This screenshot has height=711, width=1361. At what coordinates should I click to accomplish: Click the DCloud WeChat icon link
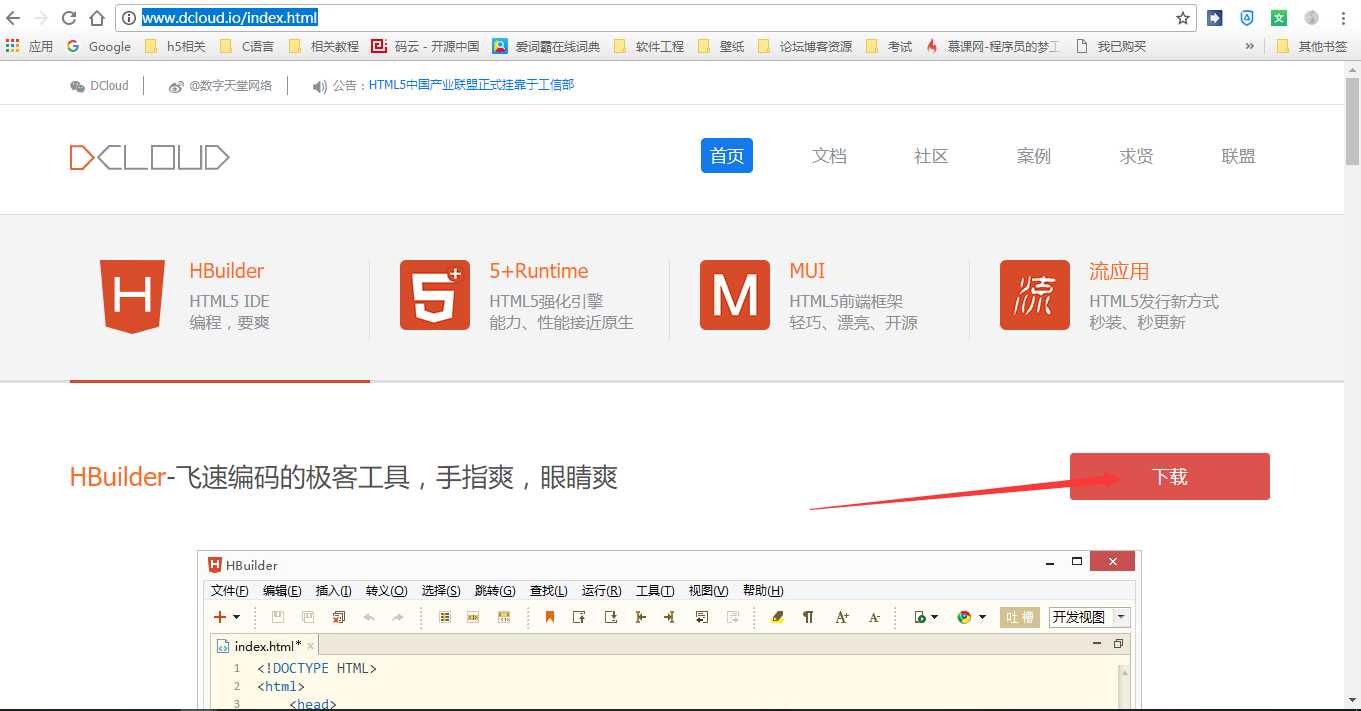click(x=99, y=86)
